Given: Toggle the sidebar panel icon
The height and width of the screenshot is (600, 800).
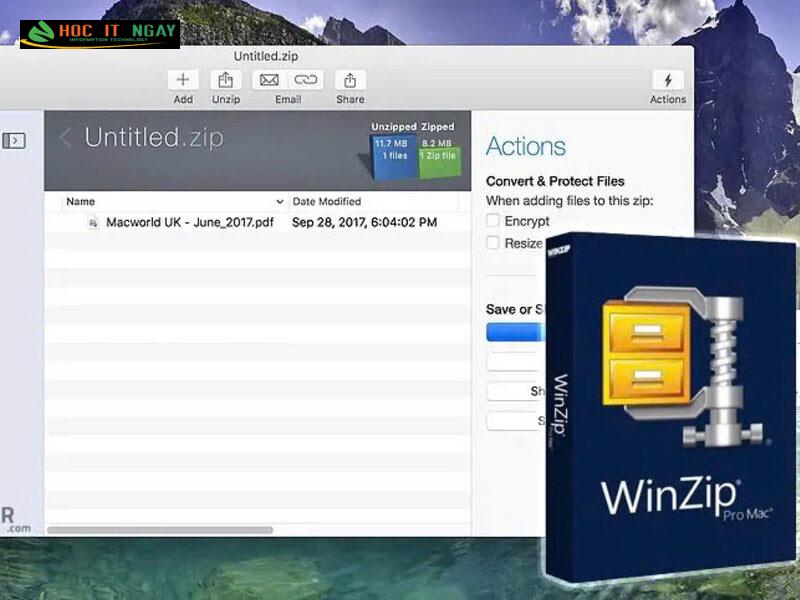Looking at the screenshot, I should click(x=14, y=140).
